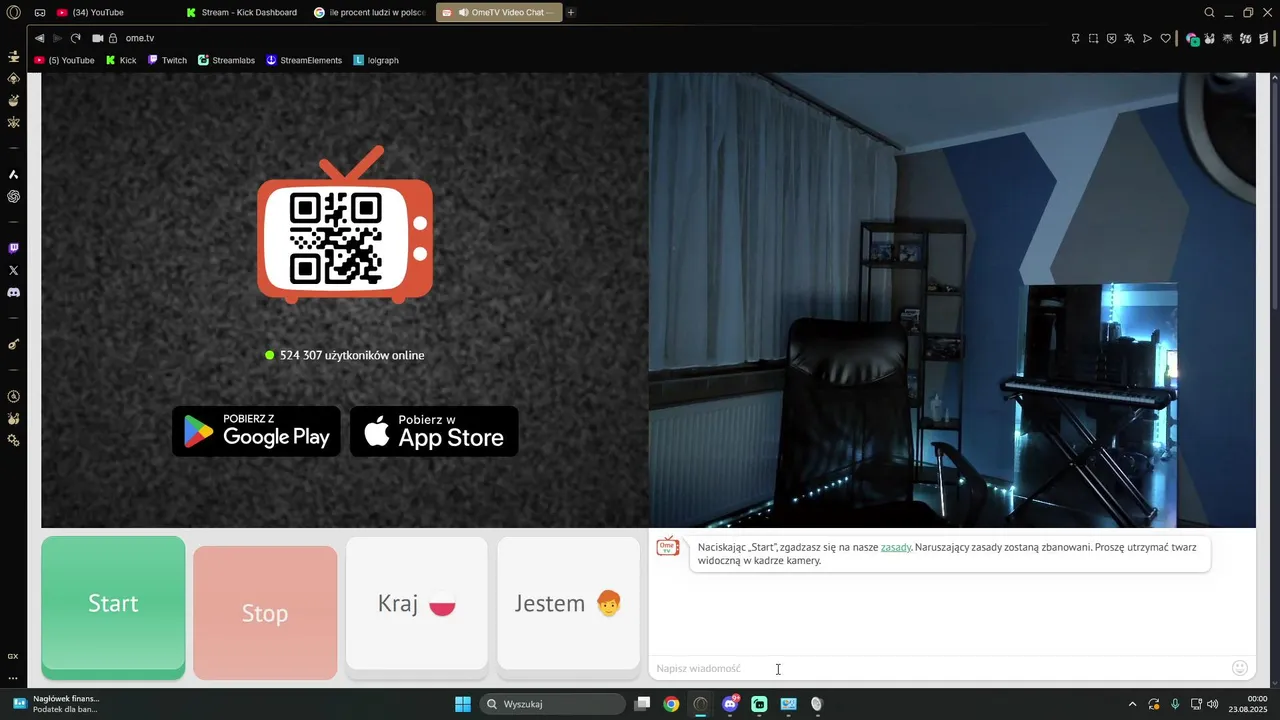Reload the ome.tv page
Viewport: 1280px width, 720px height.
(x=75, y=38)
